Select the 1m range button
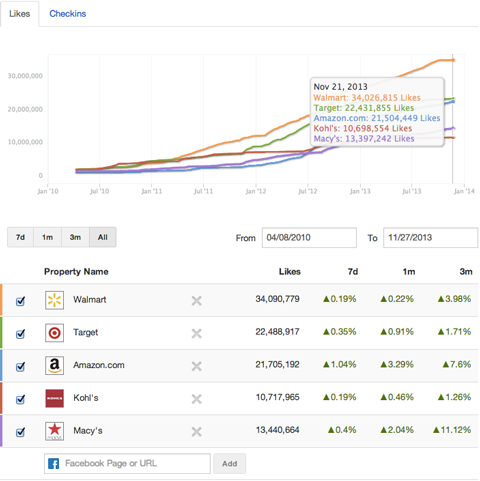Viewport: 480px width, 481px height. pos(47,237)
